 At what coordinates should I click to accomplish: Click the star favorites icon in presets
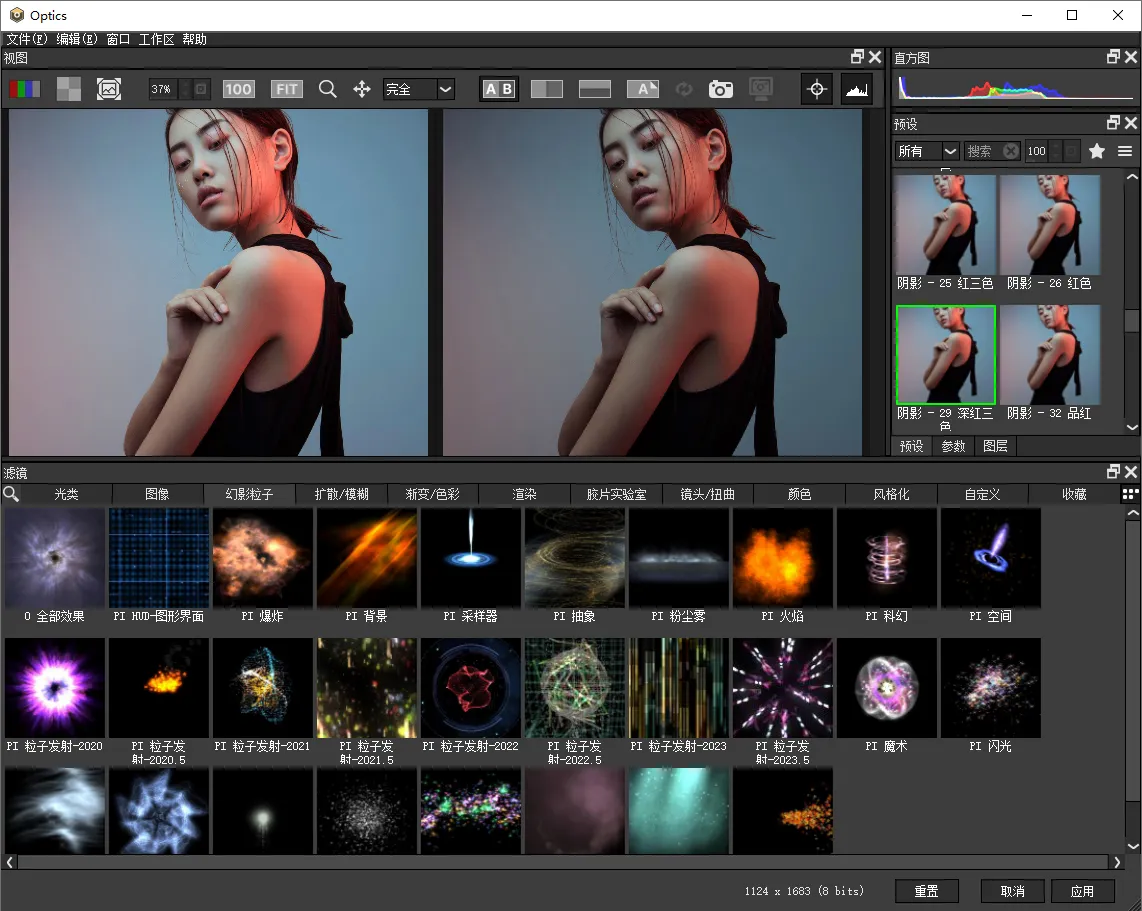tap(1097, 151)
